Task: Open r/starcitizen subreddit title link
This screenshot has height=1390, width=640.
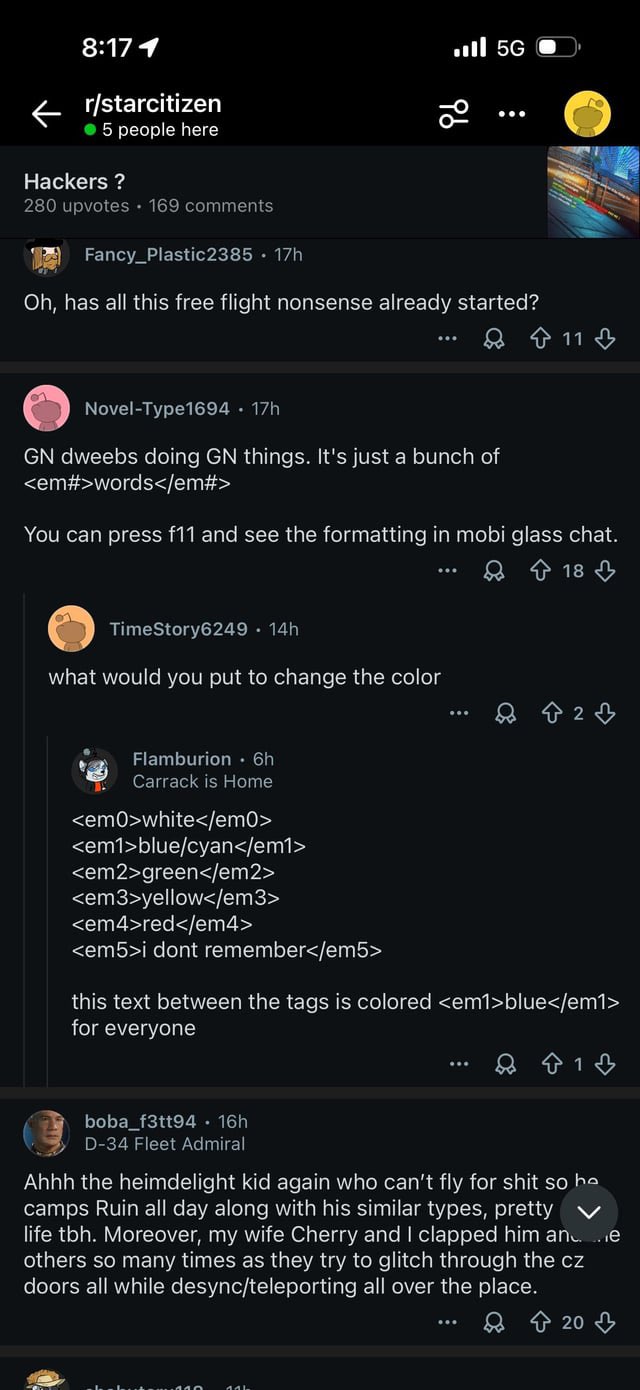Action: point(153,103)
